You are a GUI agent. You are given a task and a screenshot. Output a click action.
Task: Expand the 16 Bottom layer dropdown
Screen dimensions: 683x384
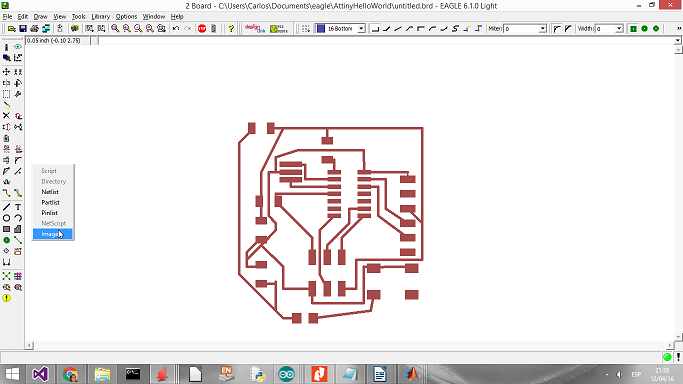(361, 29)
